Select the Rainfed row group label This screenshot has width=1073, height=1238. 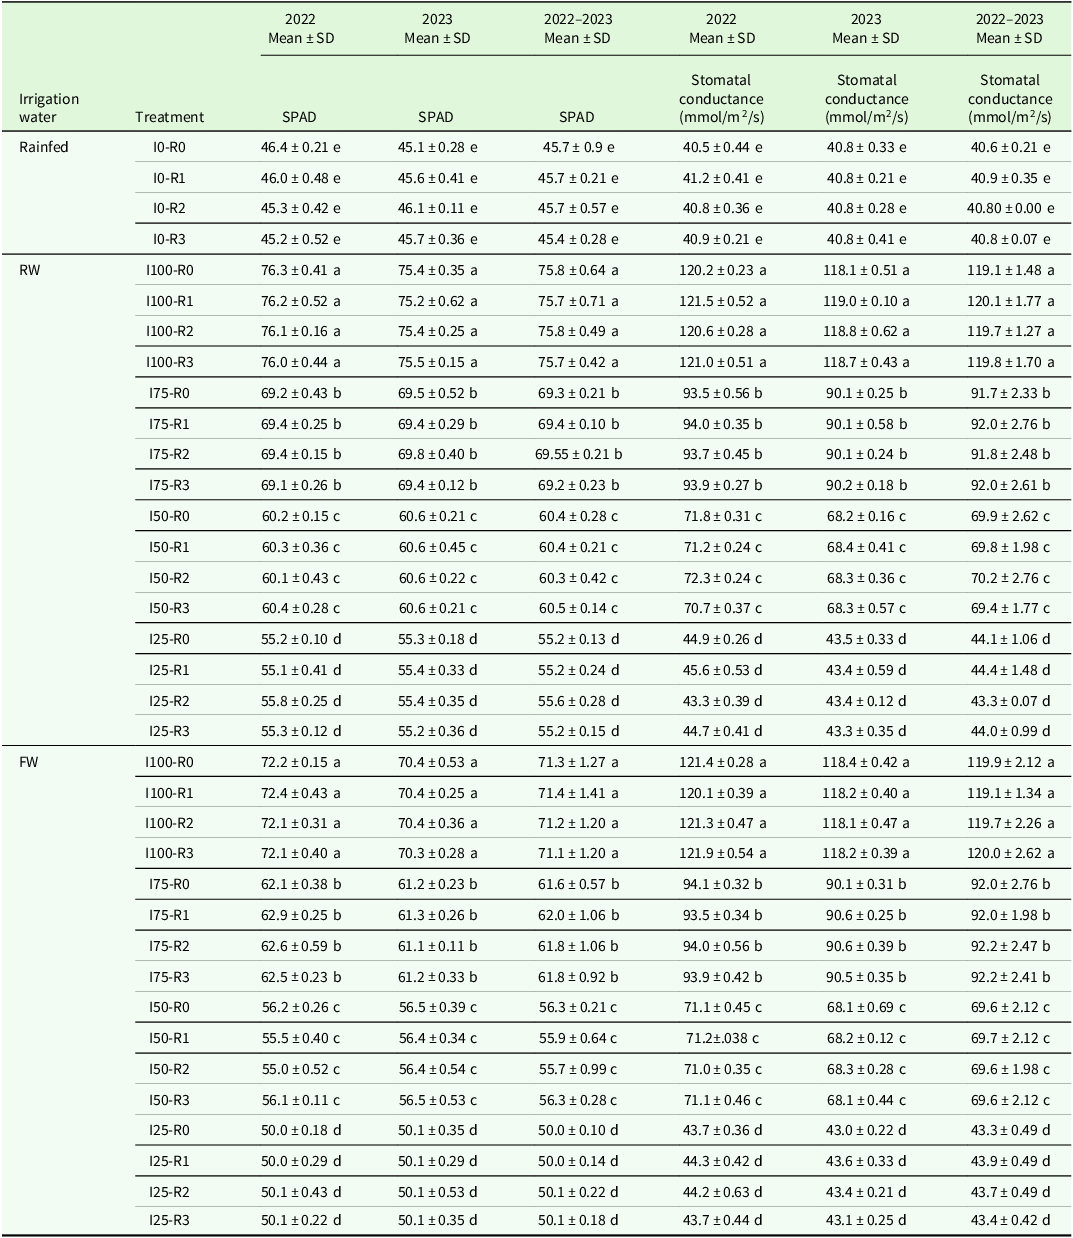click(x=44, y=147)
